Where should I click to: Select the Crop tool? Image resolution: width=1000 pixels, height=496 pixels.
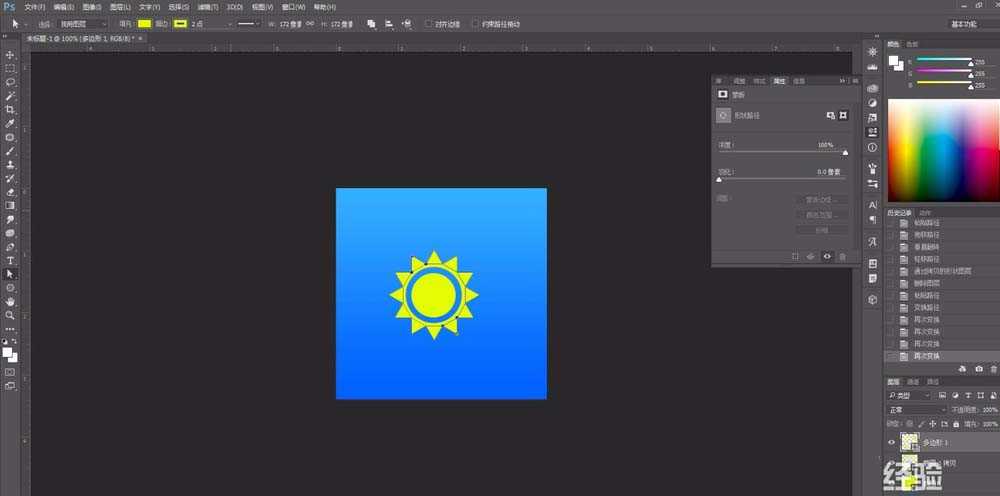tap(10, 109)
